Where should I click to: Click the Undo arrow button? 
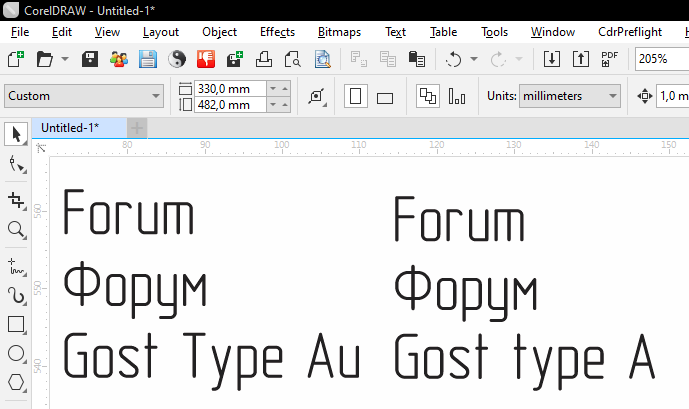(453, 59)
